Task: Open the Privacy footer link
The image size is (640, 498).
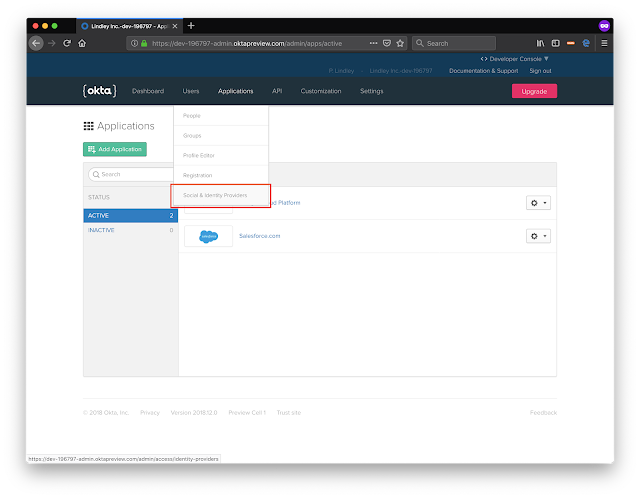Action: pyautogui.click(x=150, y=413)
